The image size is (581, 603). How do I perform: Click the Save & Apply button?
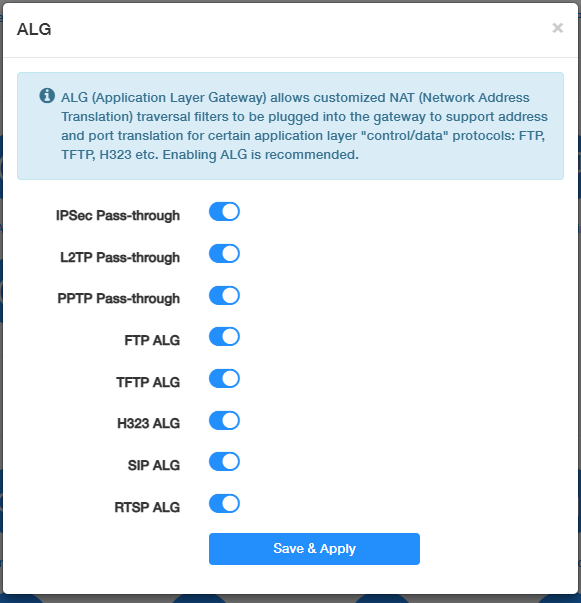314,549
